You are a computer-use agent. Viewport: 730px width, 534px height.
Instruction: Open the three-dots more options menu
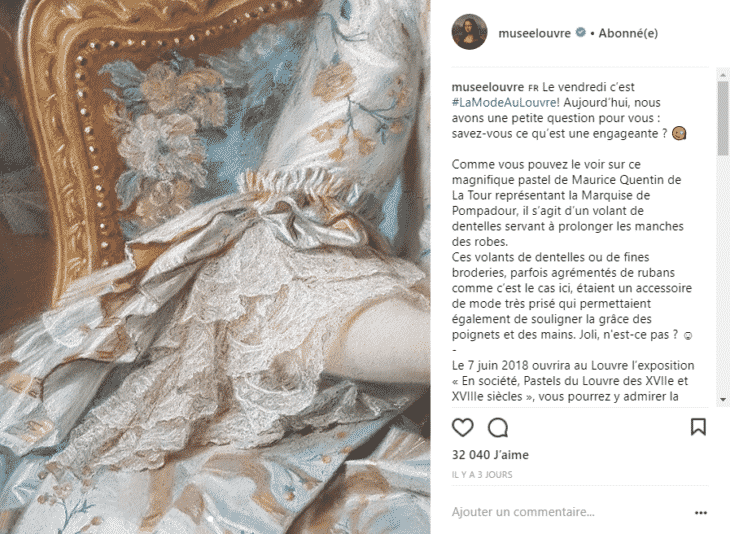(x=701, y=513)
